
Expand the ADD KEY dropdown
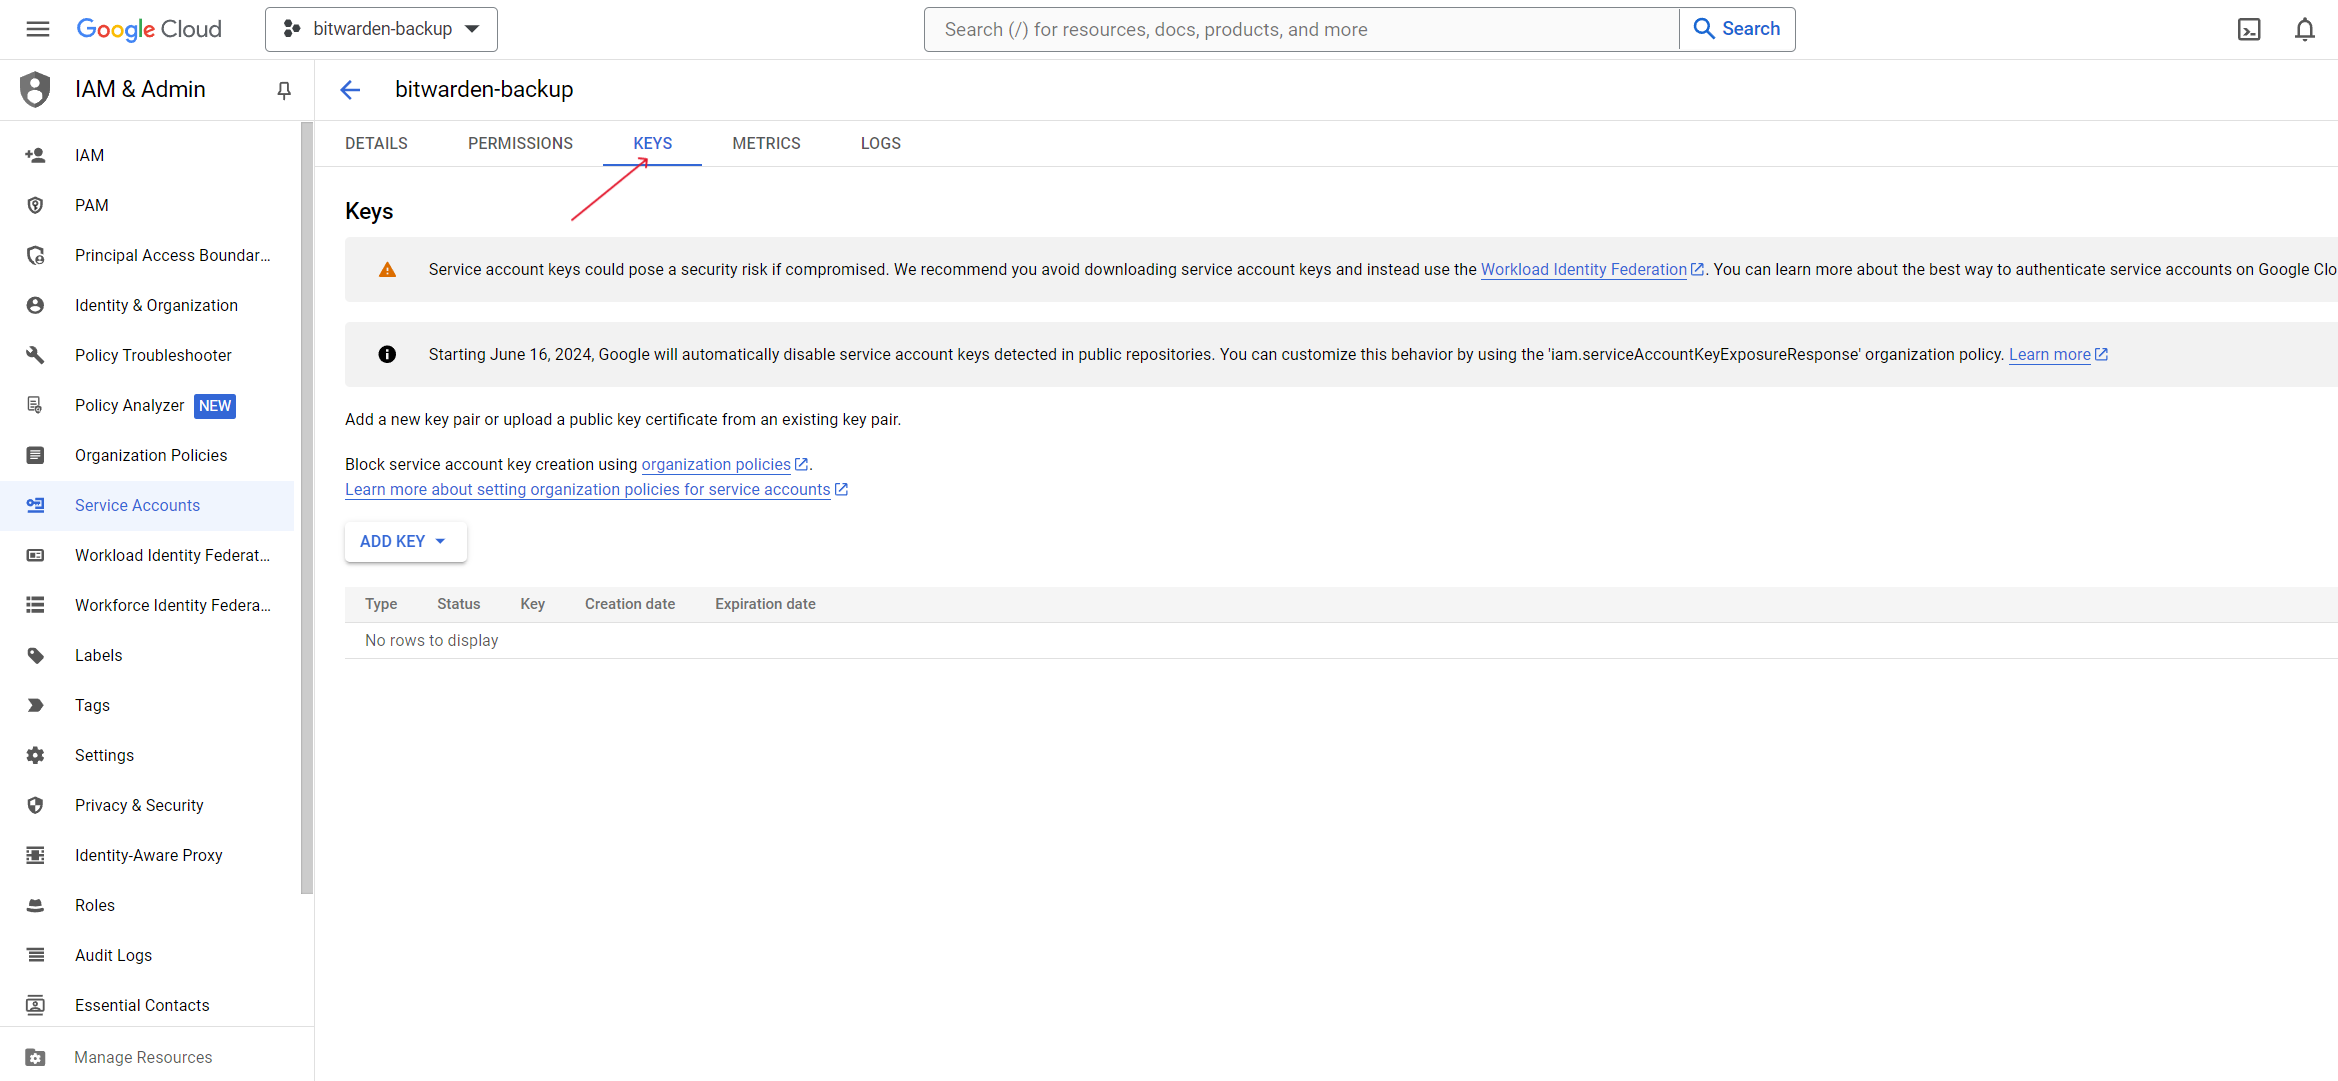click(x=405, y=541)
